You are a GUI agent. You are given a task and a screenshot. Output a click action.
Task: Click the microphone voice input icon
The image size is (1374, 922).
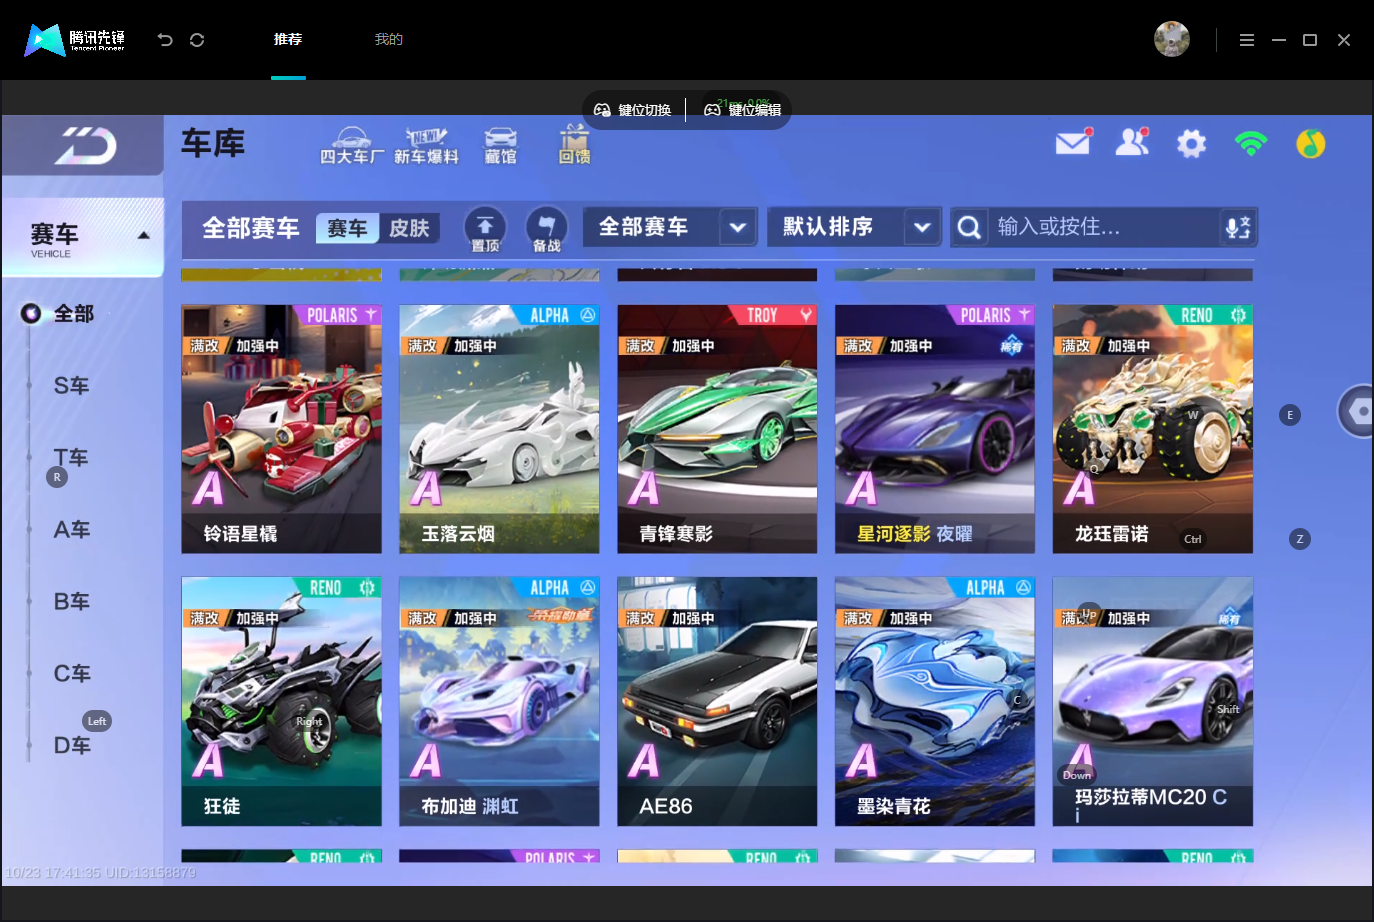1238,227
